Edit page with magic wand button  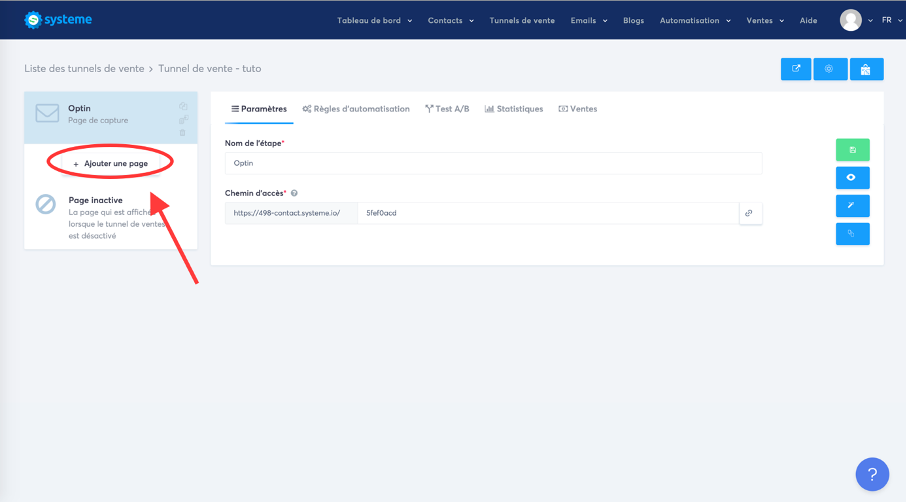coord(852,206)
